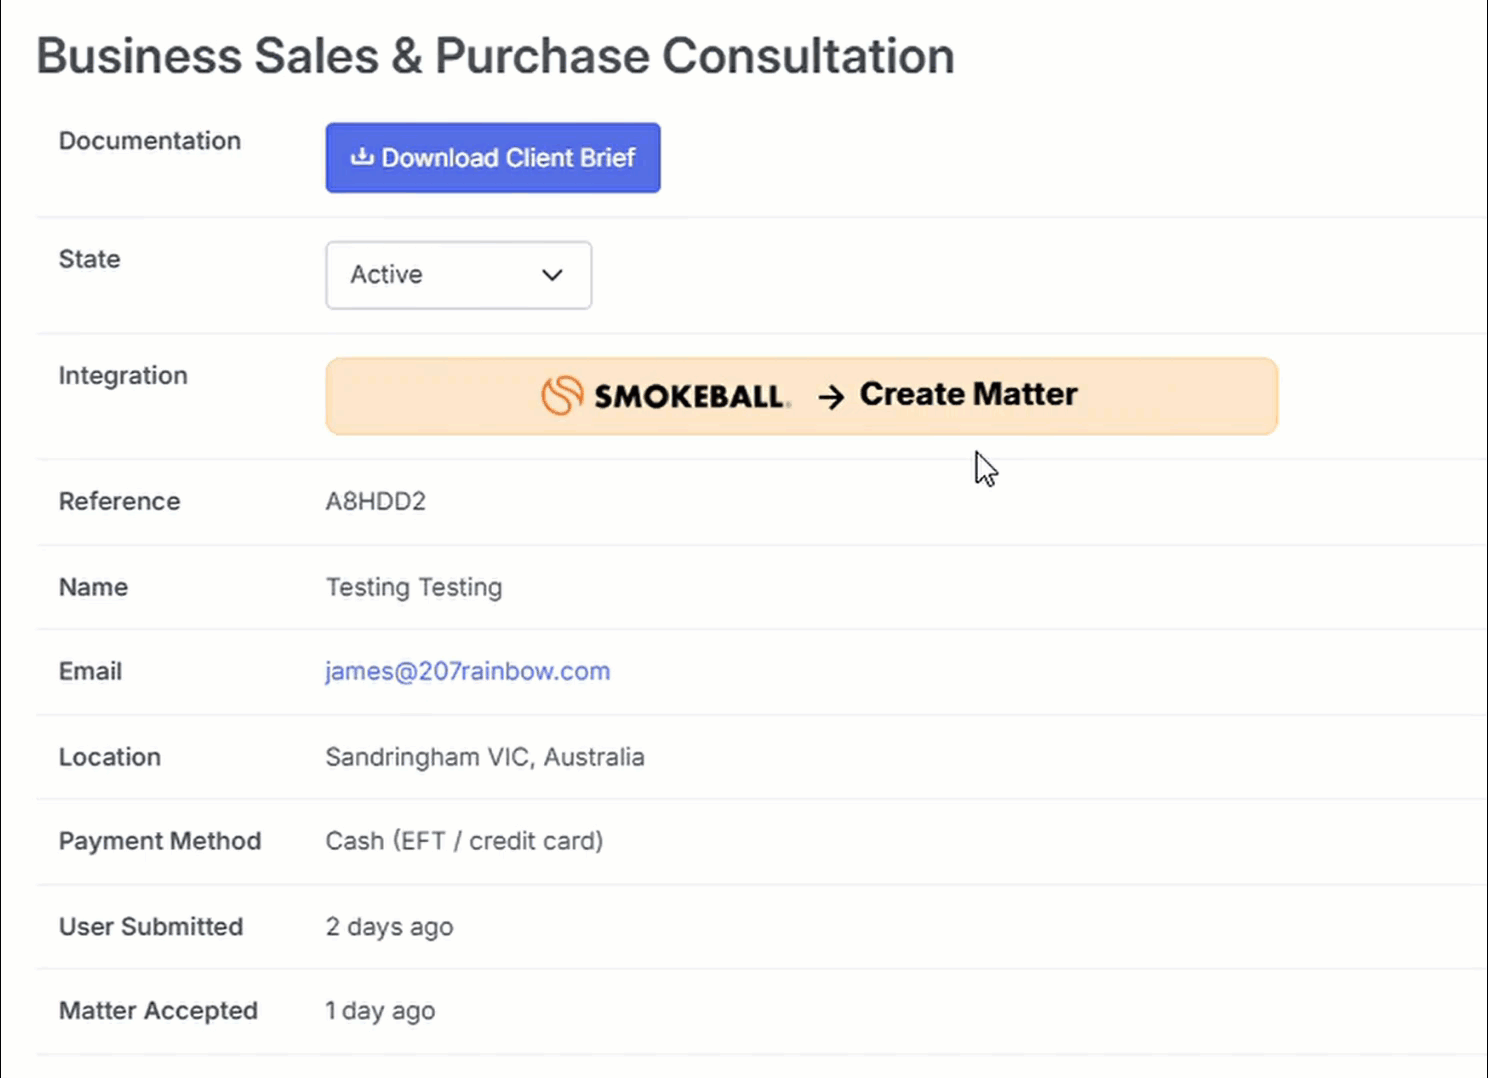Select the reference code A8HDD2
The image size is (1488, 1078).
[375, 501]
